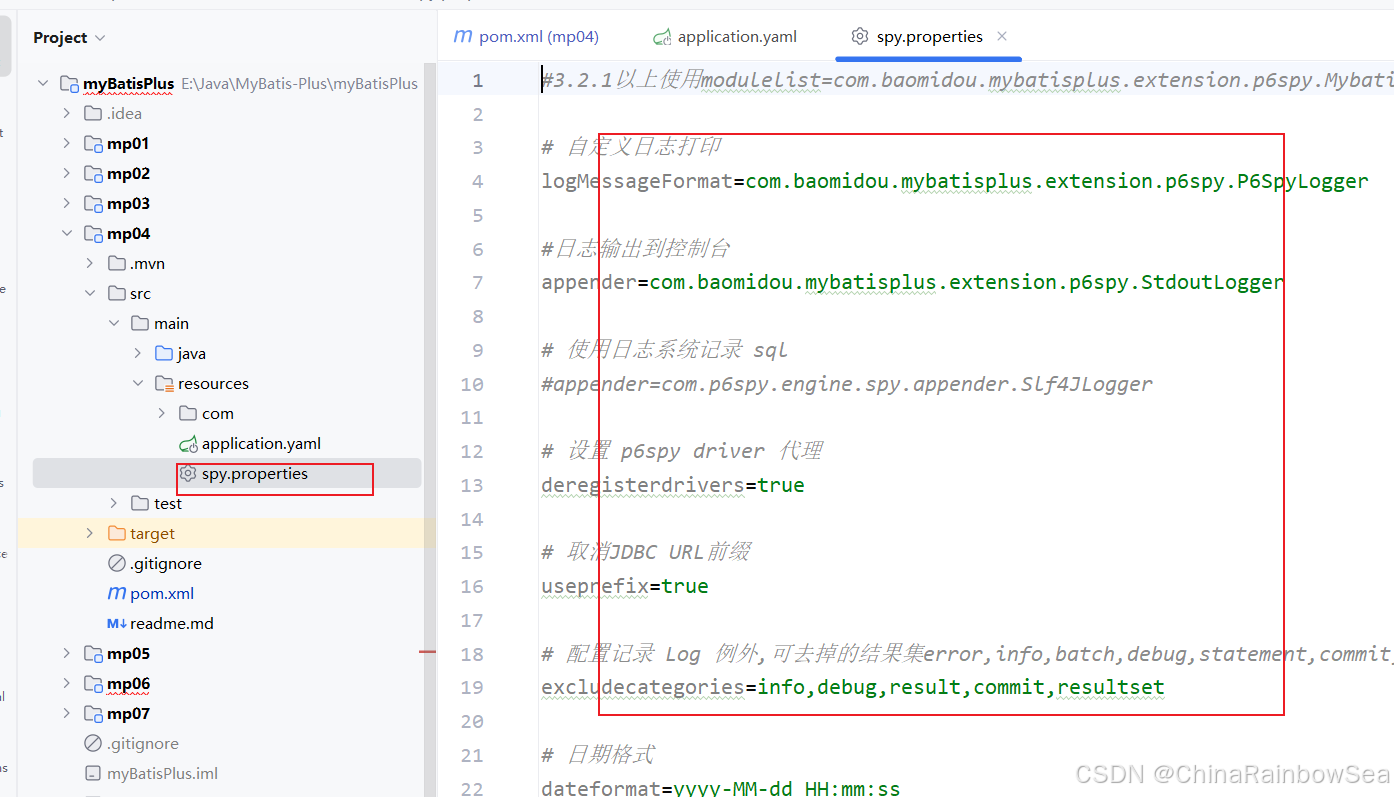Open myBatisPlus.iml file
The image size is (1394, 797).
coord(162,774)
